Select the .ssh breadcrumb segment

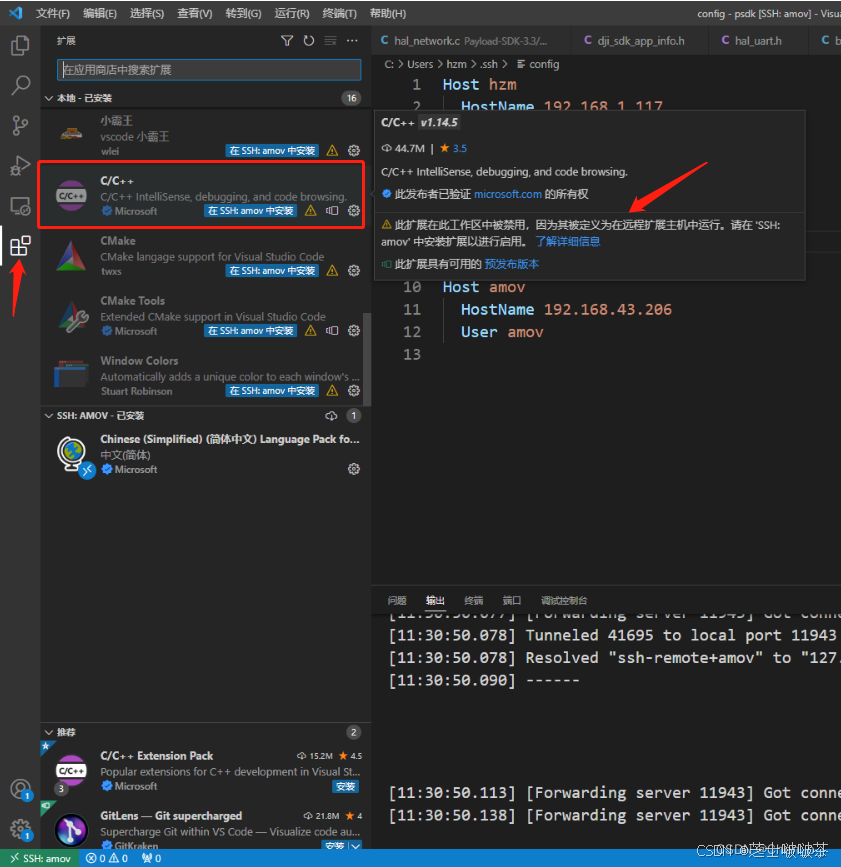coord(489,64)
